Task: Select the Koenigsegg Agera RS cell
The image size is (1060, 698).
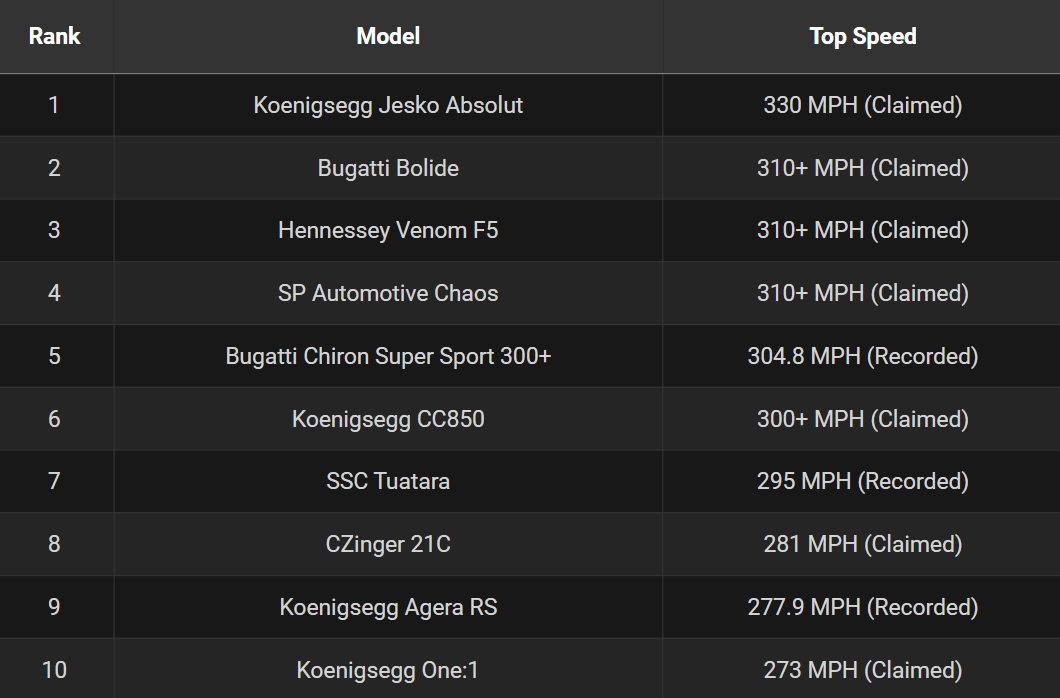Action: tap(388, 607)
